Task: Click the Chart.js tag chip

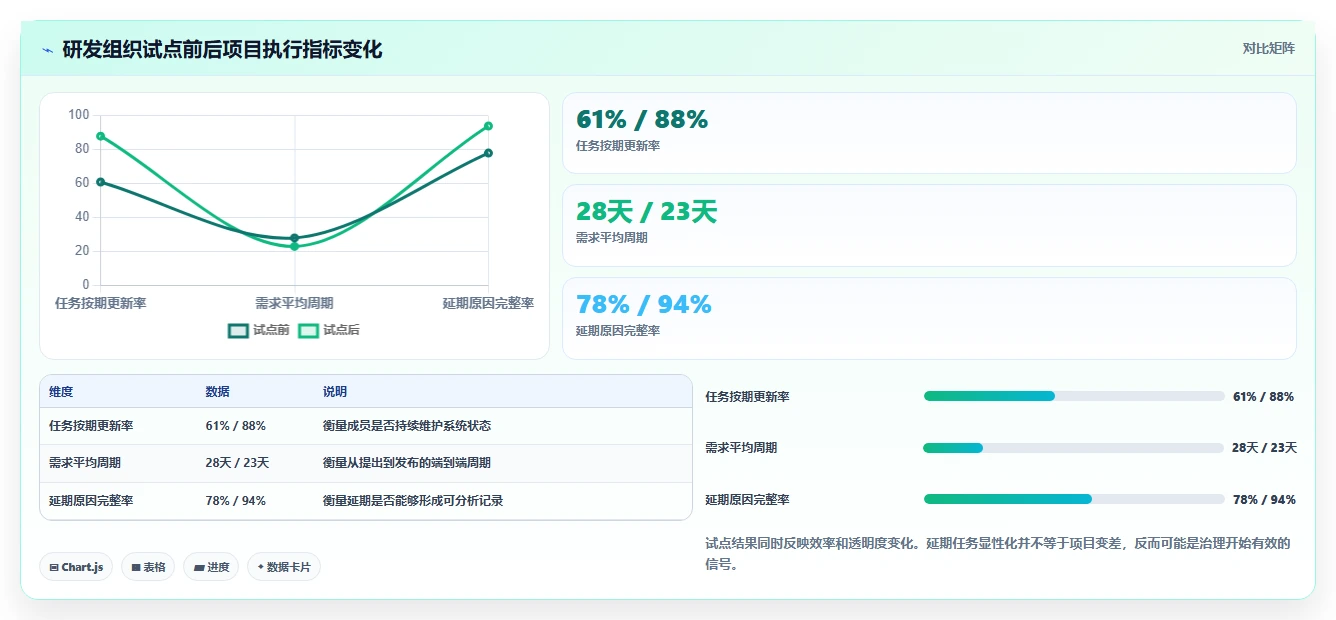Action: pyautogui.click(x=77, y=567)
